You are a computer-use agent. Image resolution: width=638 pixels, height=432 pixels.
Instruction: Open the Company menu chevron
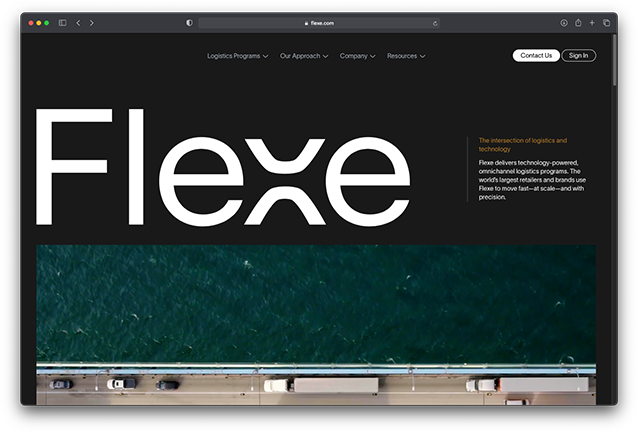(373, 56)
